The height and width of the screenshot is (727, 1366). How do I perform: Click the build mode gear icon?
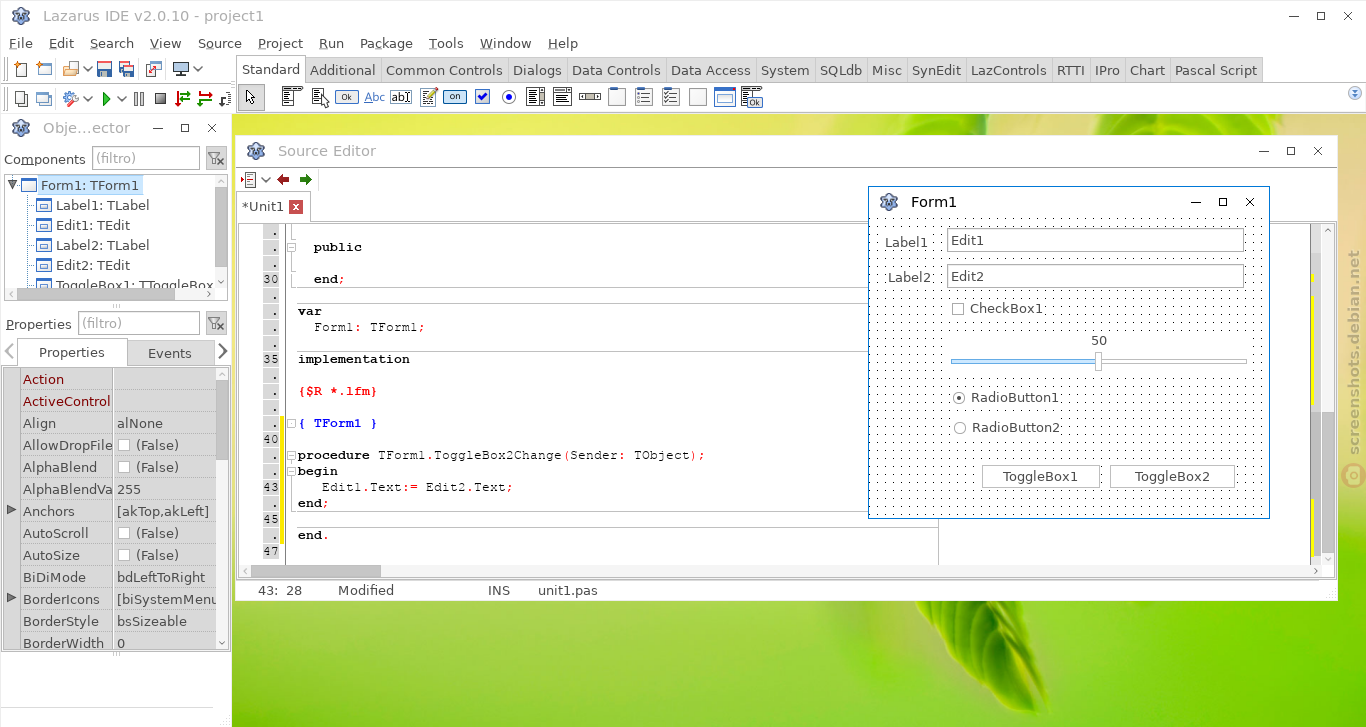[70, 98]
